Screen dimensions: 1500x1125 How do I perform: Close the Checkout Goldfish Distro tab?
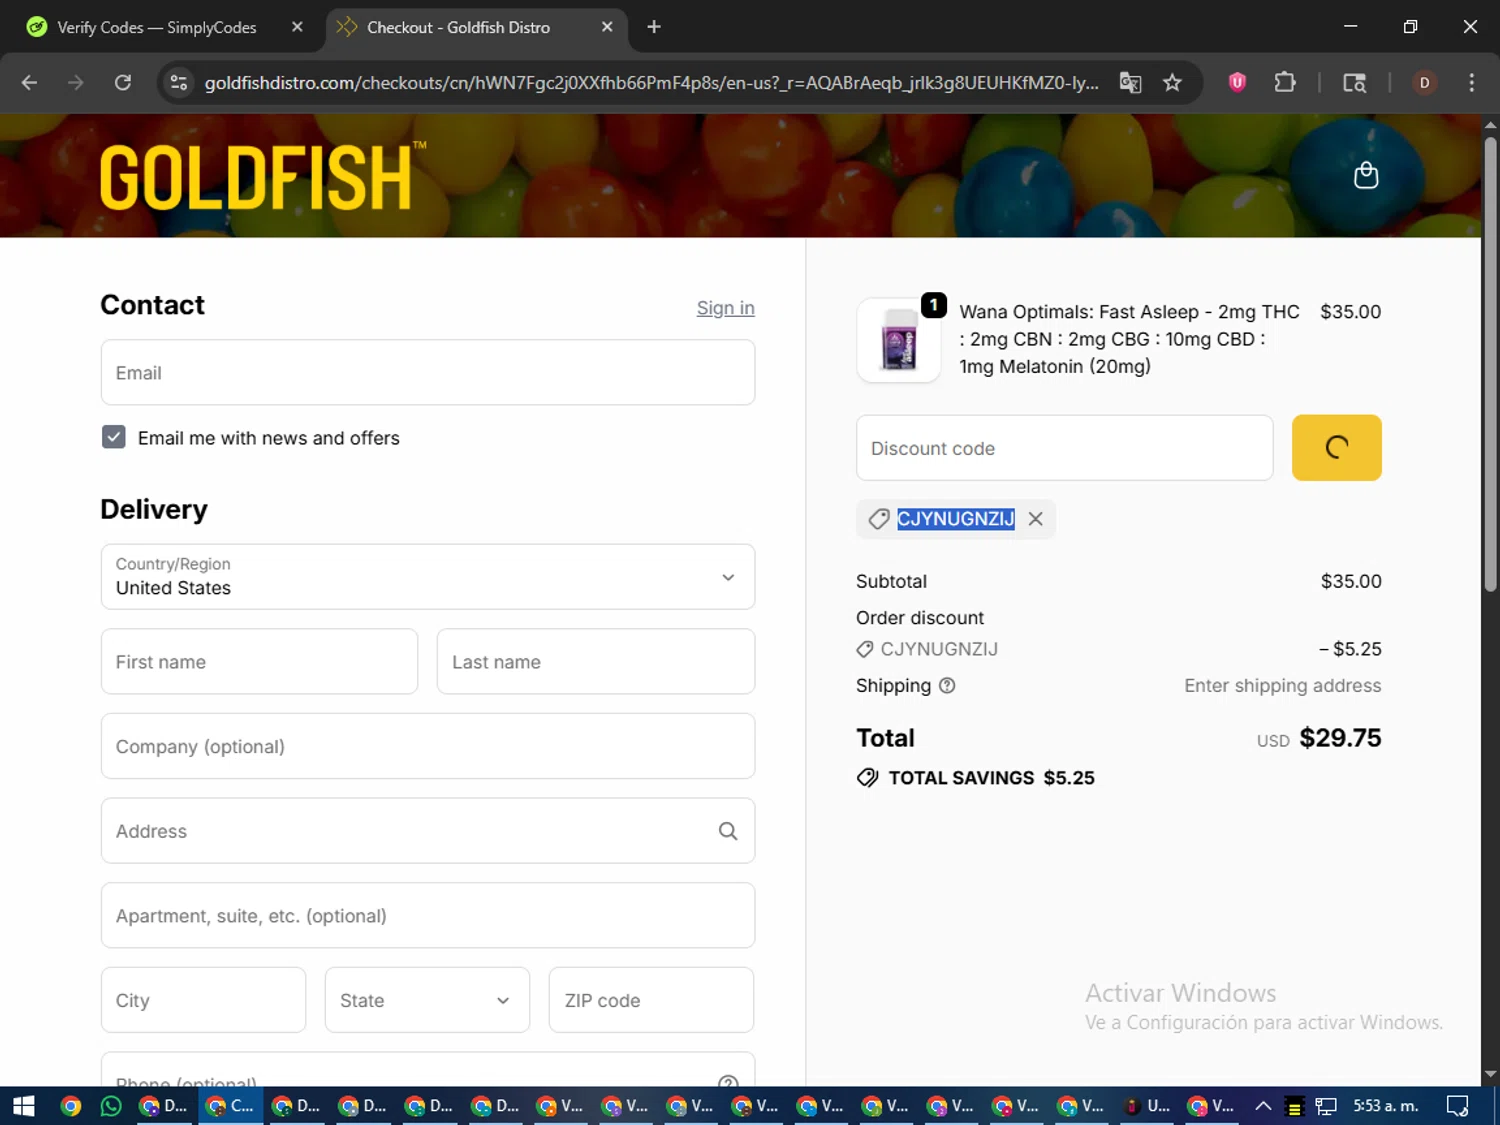[x=607, y=27]
